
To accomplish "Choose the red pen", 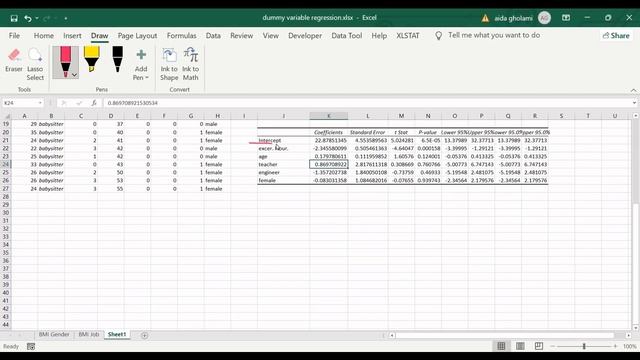I will pos(65,62).
